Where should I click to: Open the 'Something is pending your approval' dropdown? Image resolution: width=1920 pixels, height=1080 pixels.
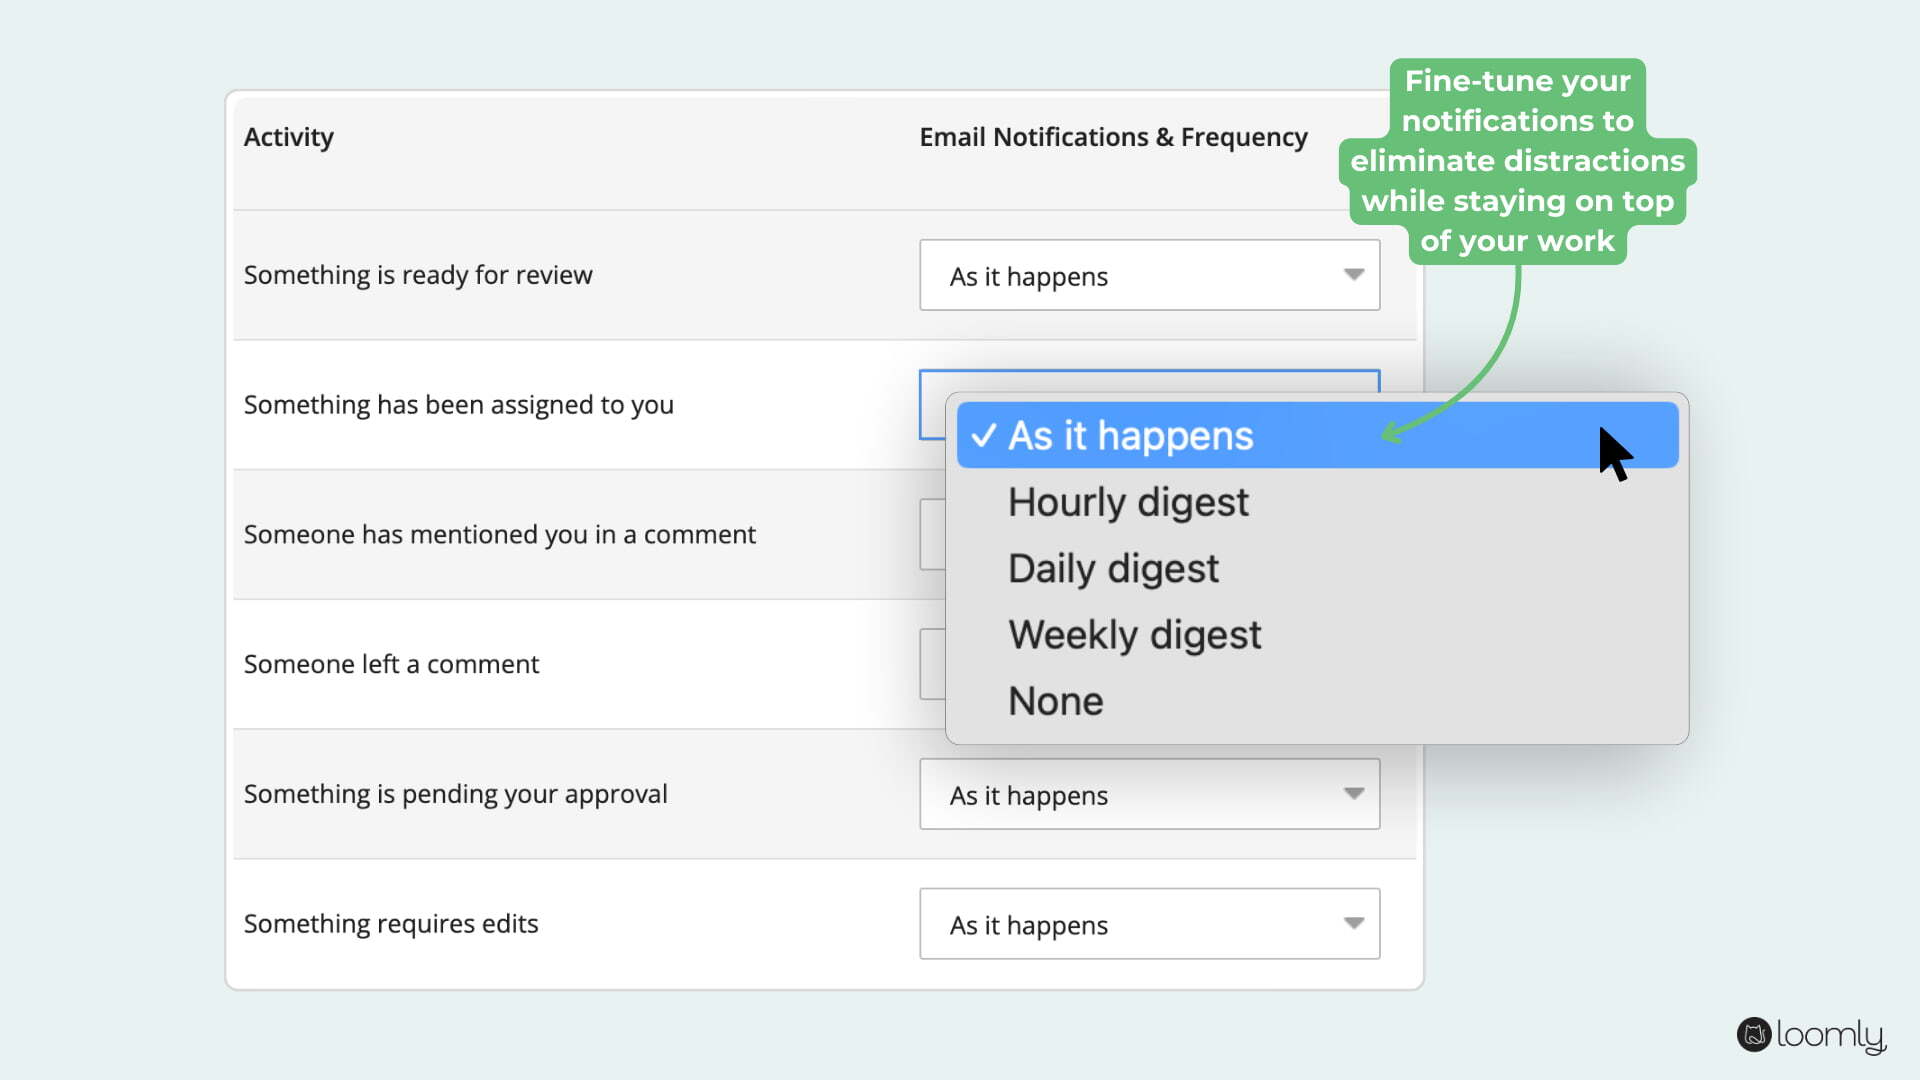click(x=1148, y=793)
